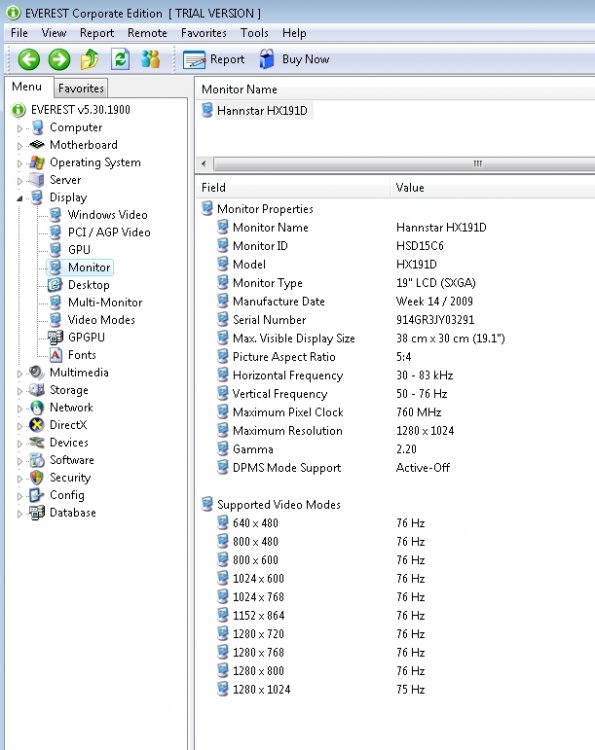
Task: Click the Network globe icon
Action: point(37,407)
